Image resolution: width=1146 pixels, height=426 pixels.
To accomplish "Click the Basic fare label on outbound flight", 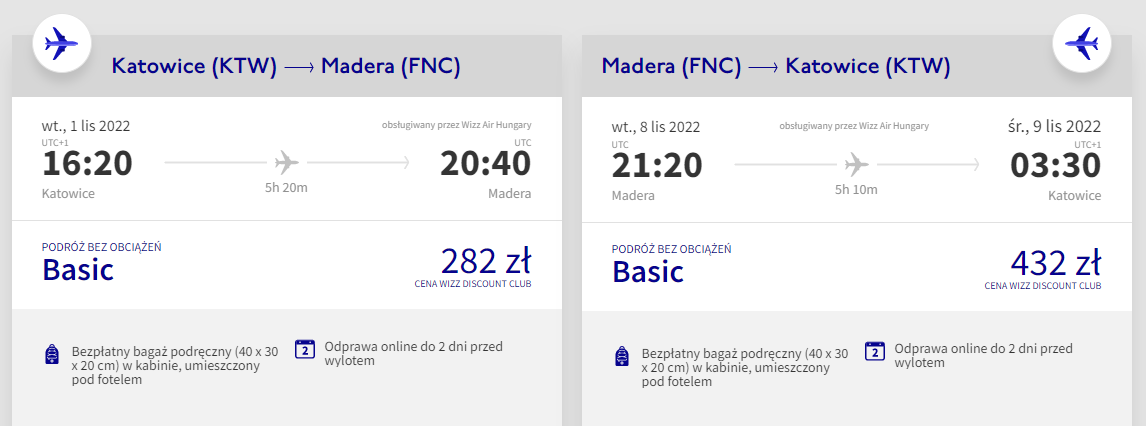I will (x=78, y=270).
